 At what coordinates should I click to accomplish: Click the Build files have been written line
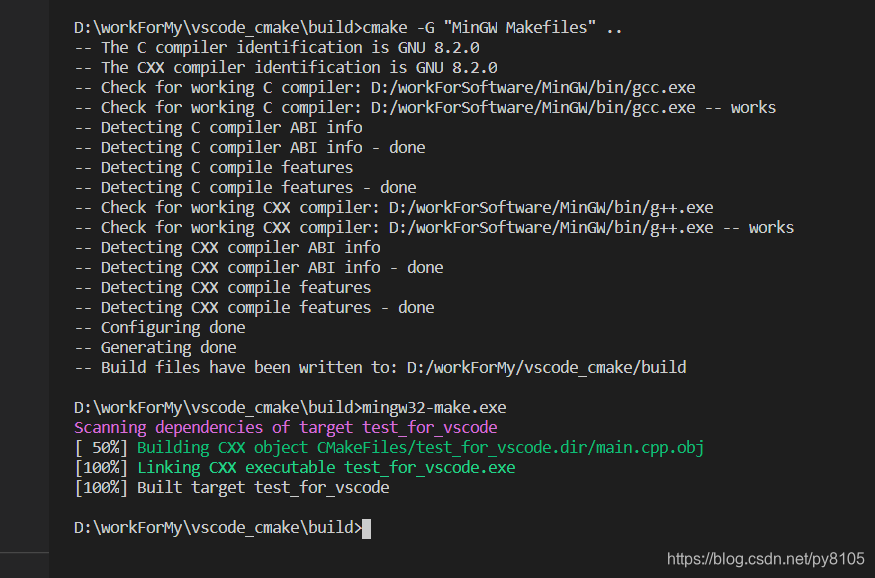380,368
